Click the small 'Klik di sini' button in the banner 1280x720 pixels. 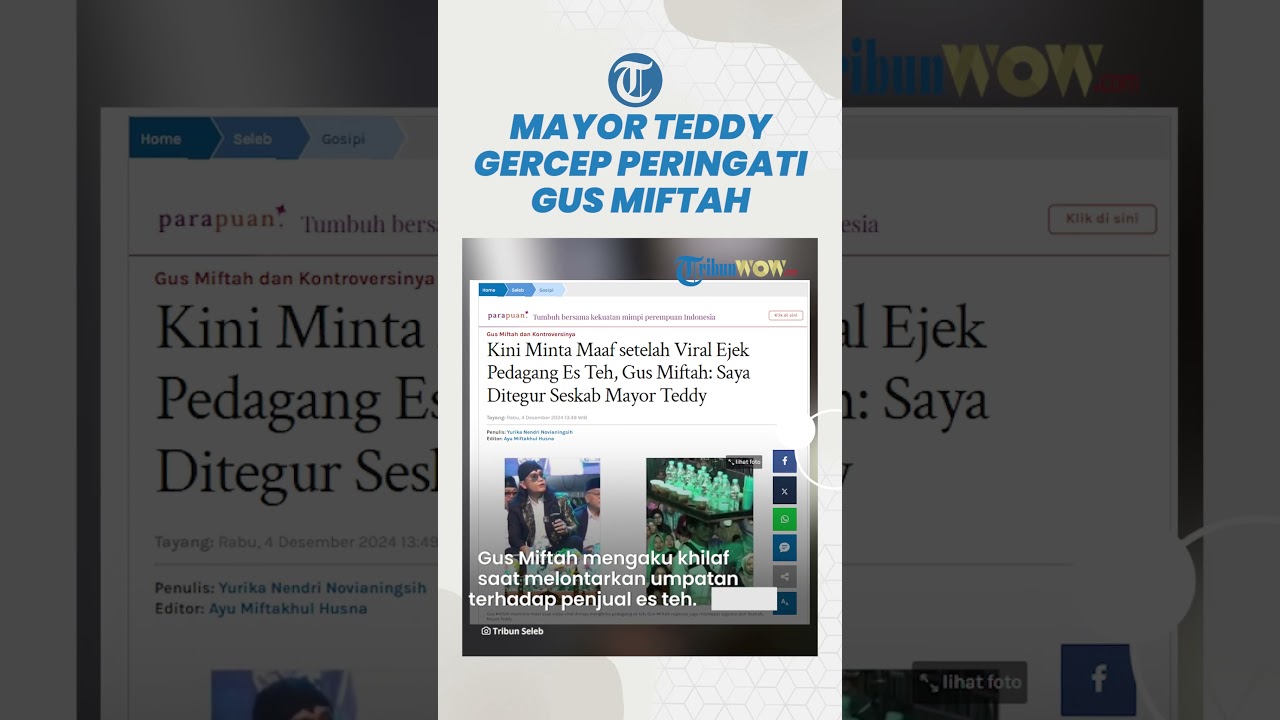pyautogui.click(x=786, y=315)
